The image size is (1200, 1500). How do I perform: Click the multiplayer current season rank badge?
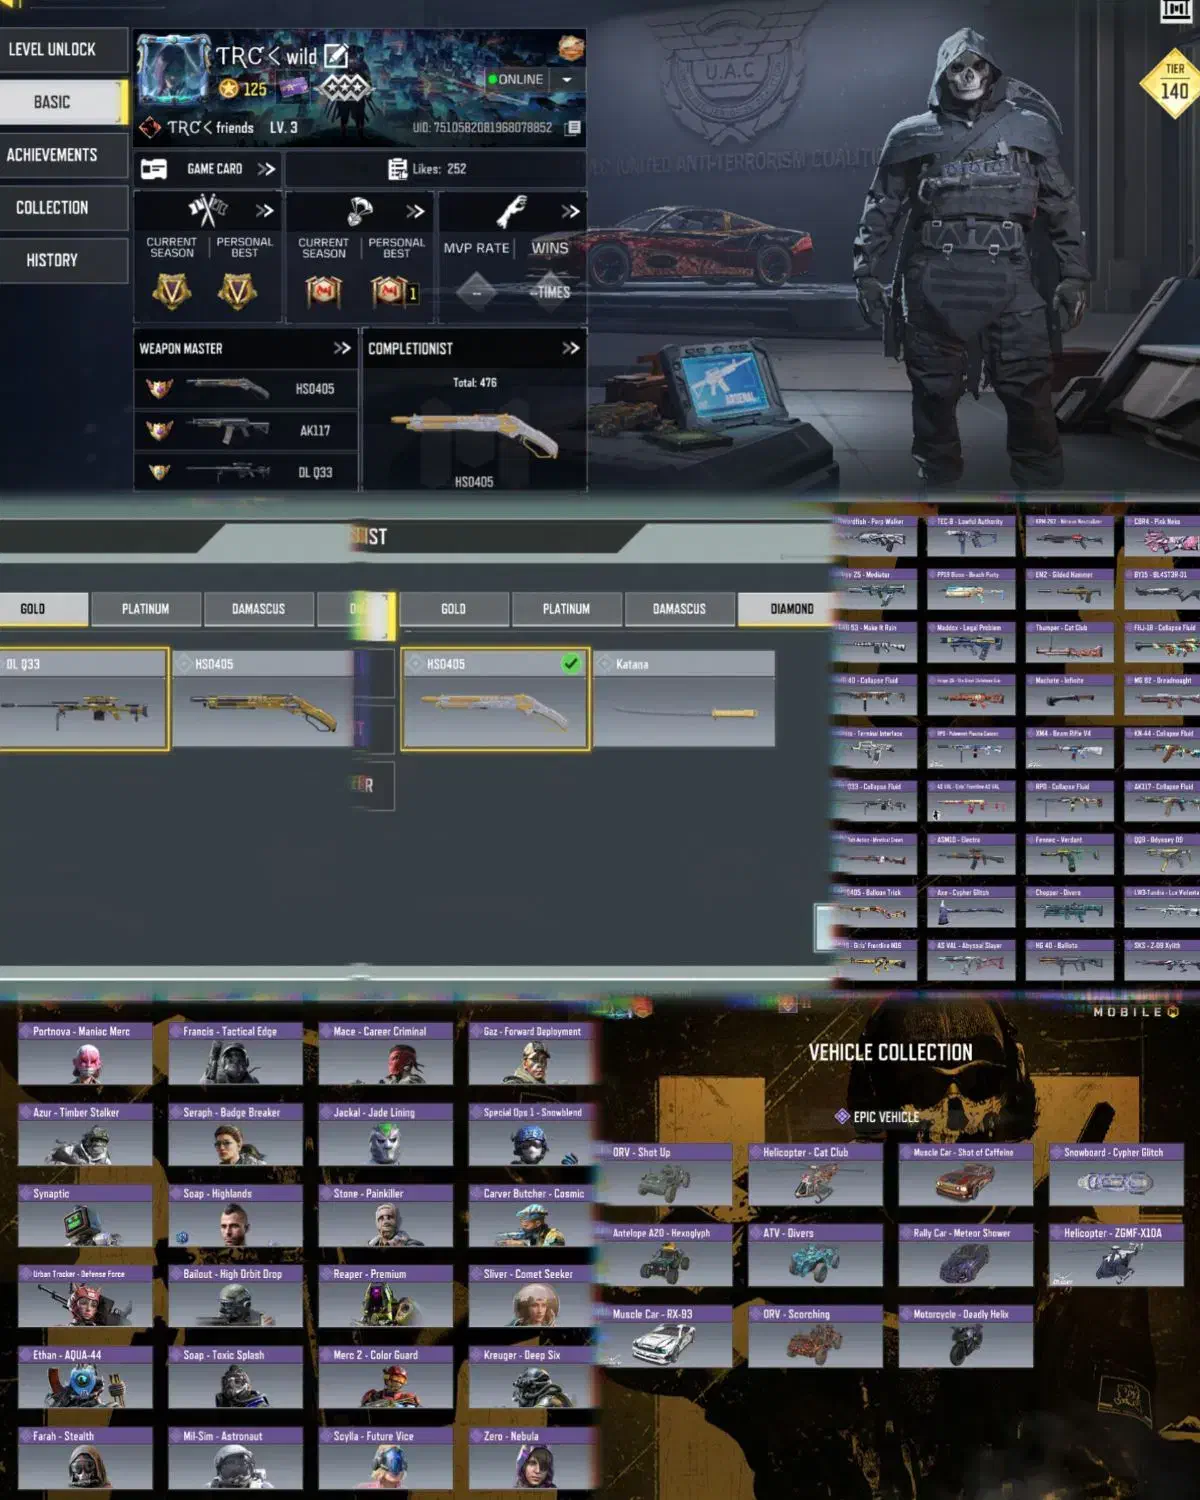(171, 291)
